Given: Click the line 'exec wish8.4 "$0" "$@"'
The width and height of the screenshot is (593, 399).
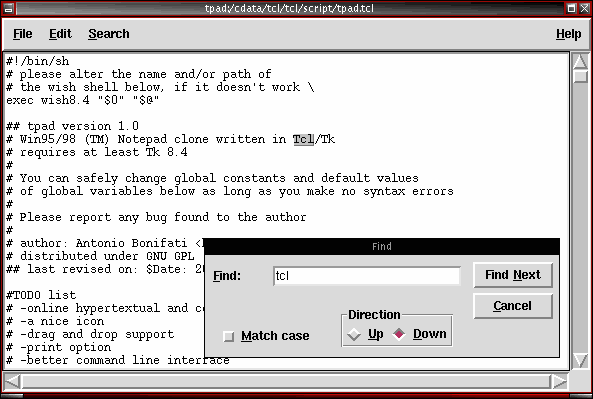Looking at the screenshot, I should [x=82, y=100].
